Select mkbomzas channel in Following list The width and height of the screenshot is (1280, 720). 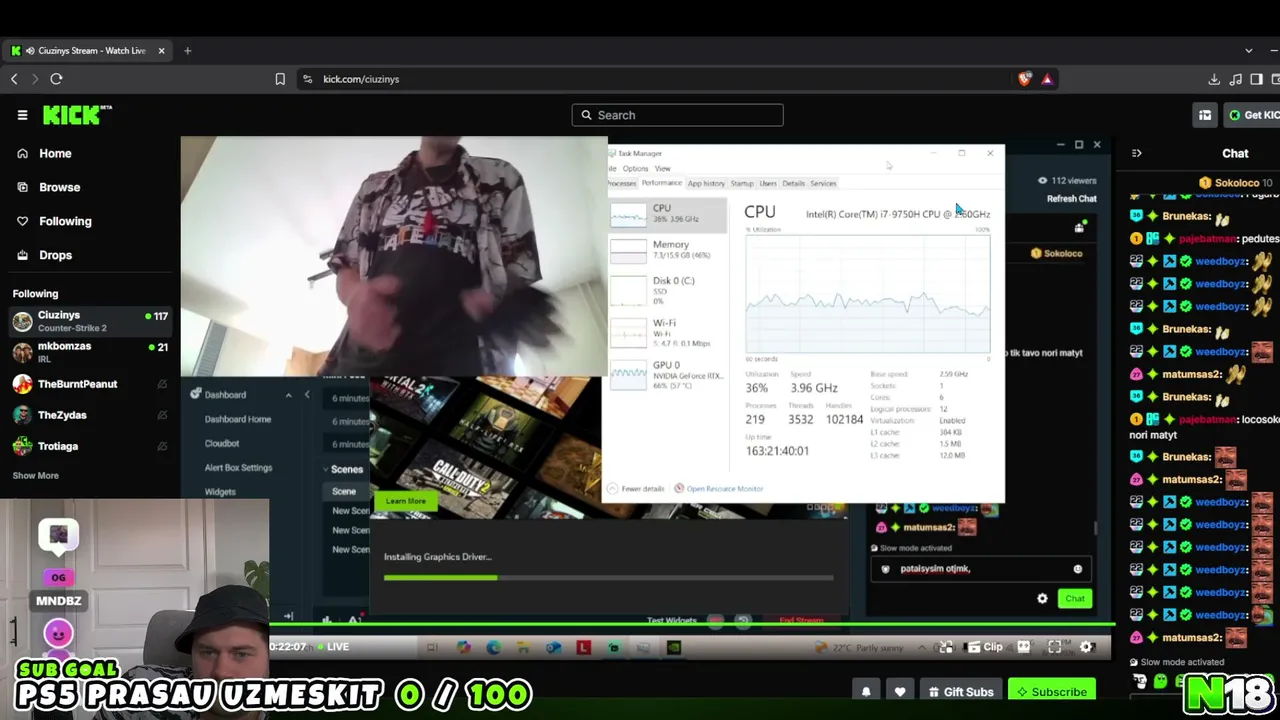pos(90,352)
